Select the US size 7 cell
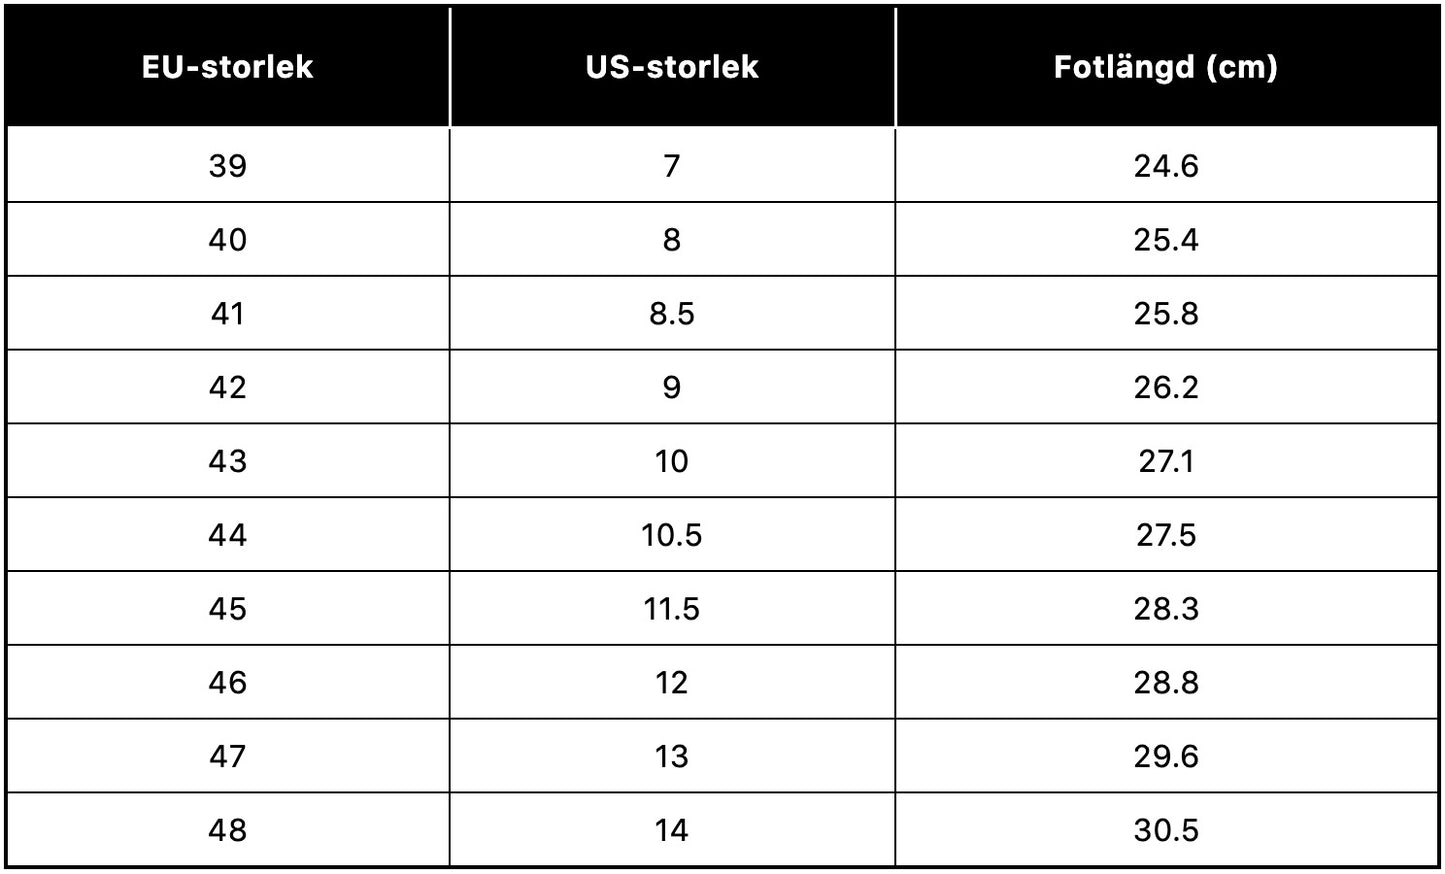The width and height of the screenshot is (1445, 874). click(x=672, y=166)
